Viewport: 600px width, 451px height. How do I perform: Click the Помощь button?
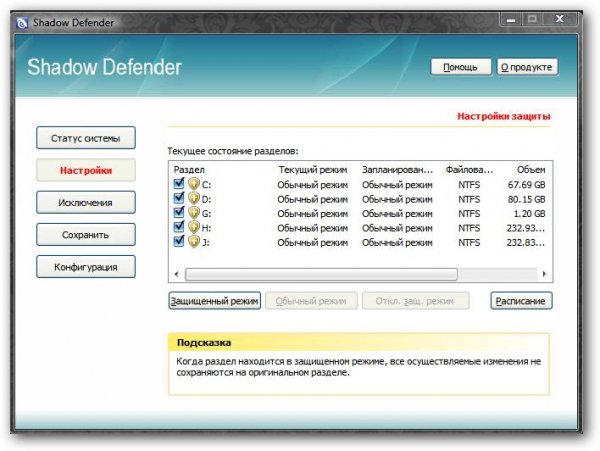[461, 67]
